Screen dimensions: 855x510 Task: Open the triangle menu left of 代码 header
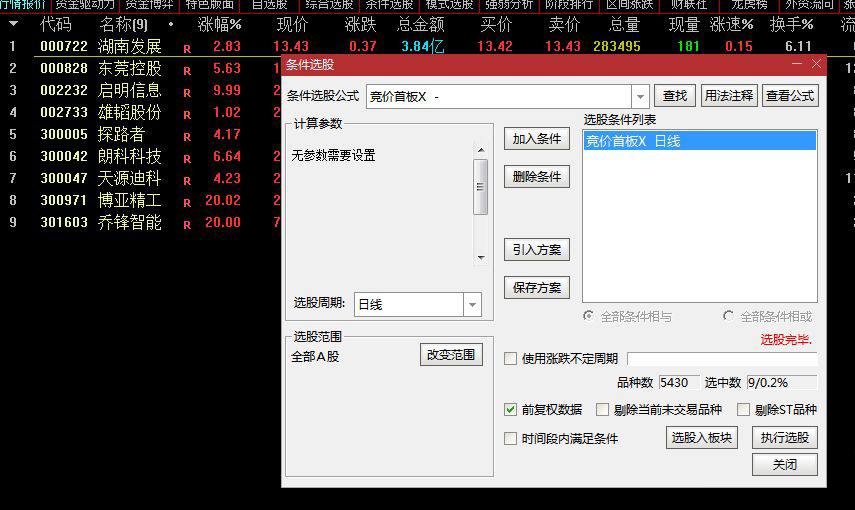pyautogui.click(x=14, y=24)
